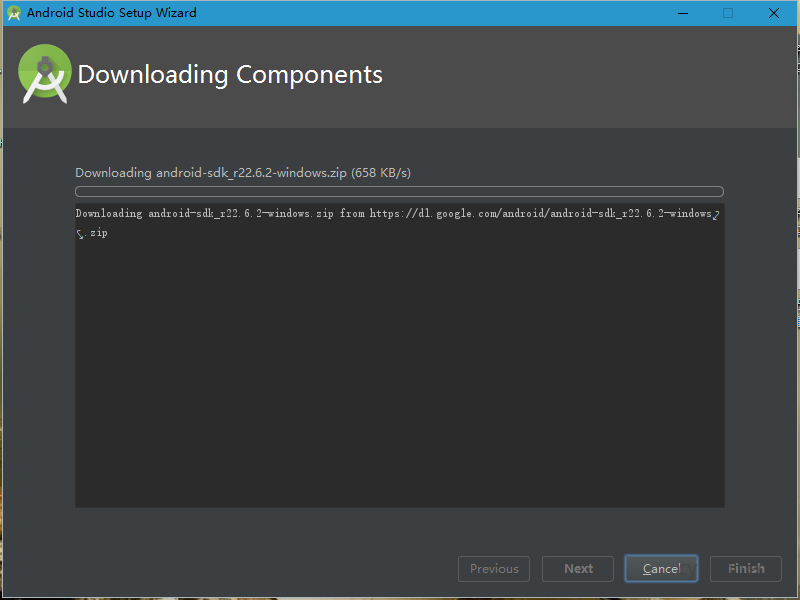Click the wrap continuation arrow before .zip
The height and width of the screenshot is (600, 800).
80,234
